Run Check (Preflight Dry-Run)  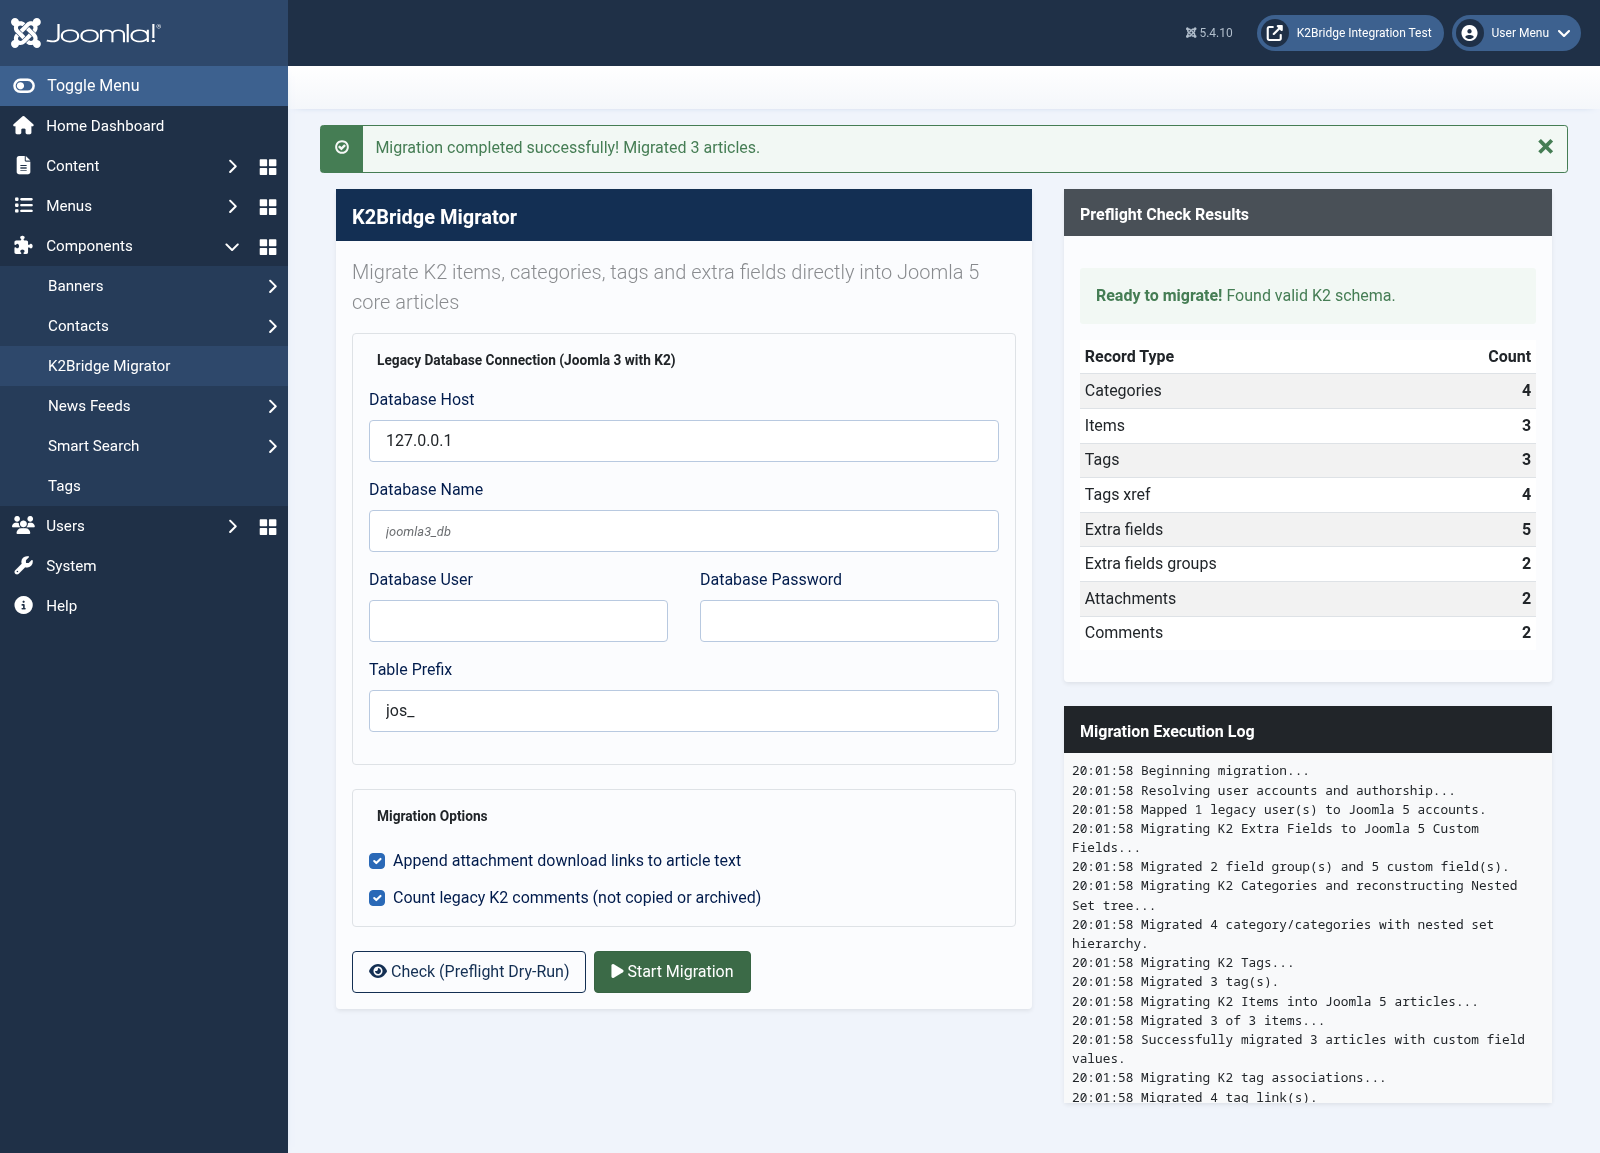tap(469, 972)
